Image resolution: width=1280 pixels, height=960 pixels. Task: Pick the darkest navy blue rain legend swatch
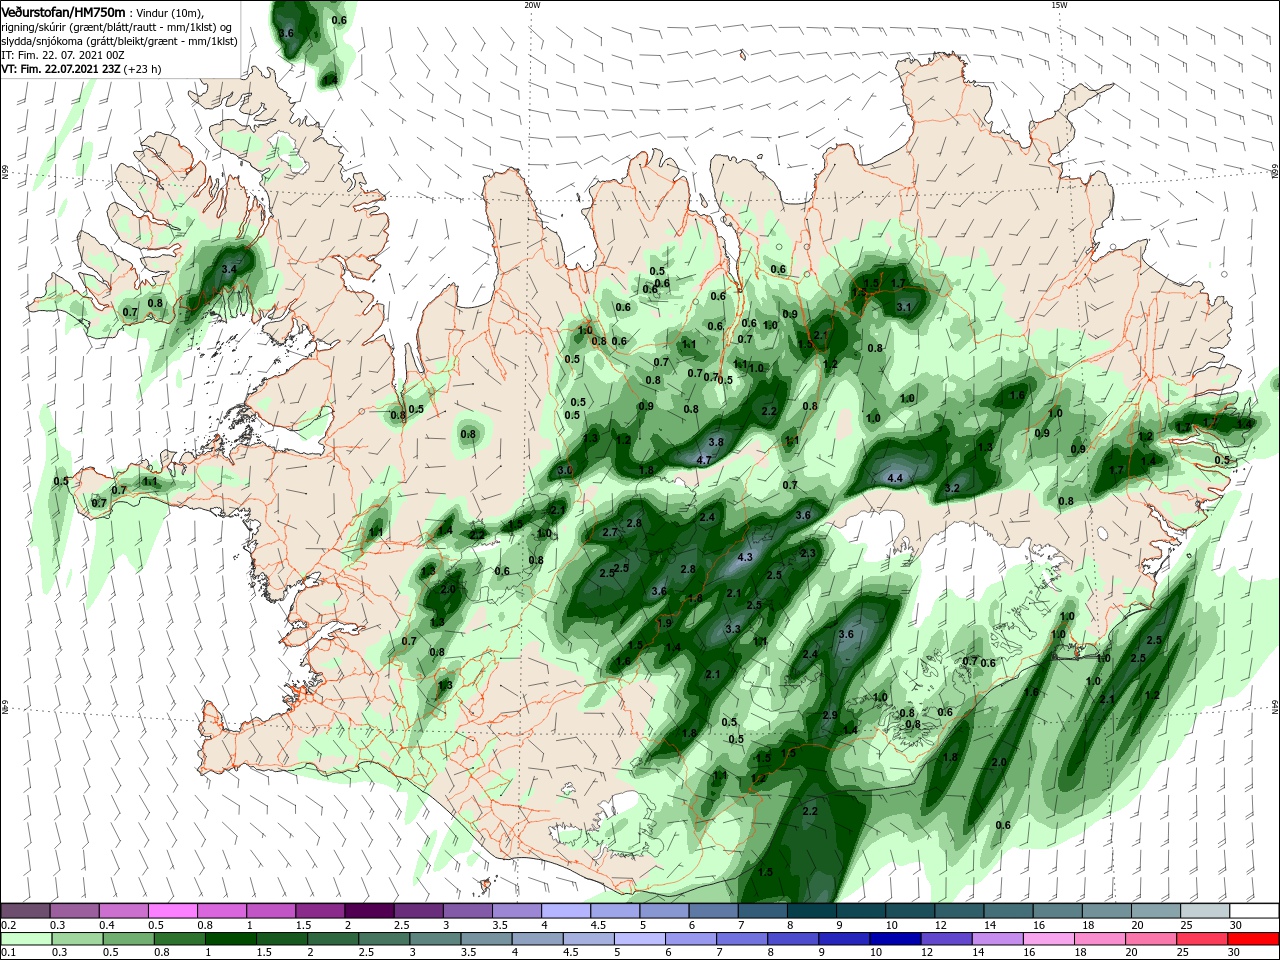pos(893,939)
